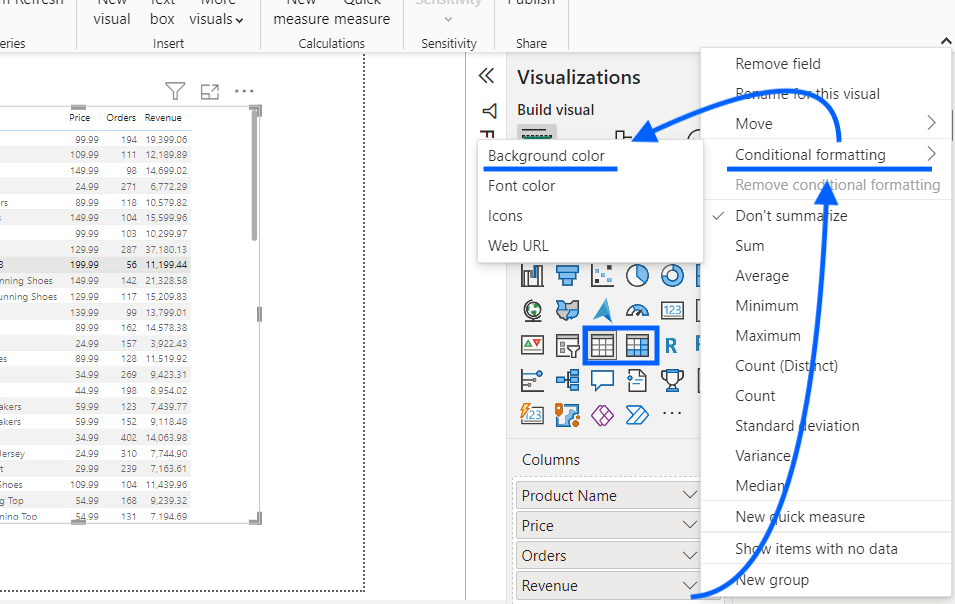Select the Q&A speech bubble visual

click(x=602, y=381)
